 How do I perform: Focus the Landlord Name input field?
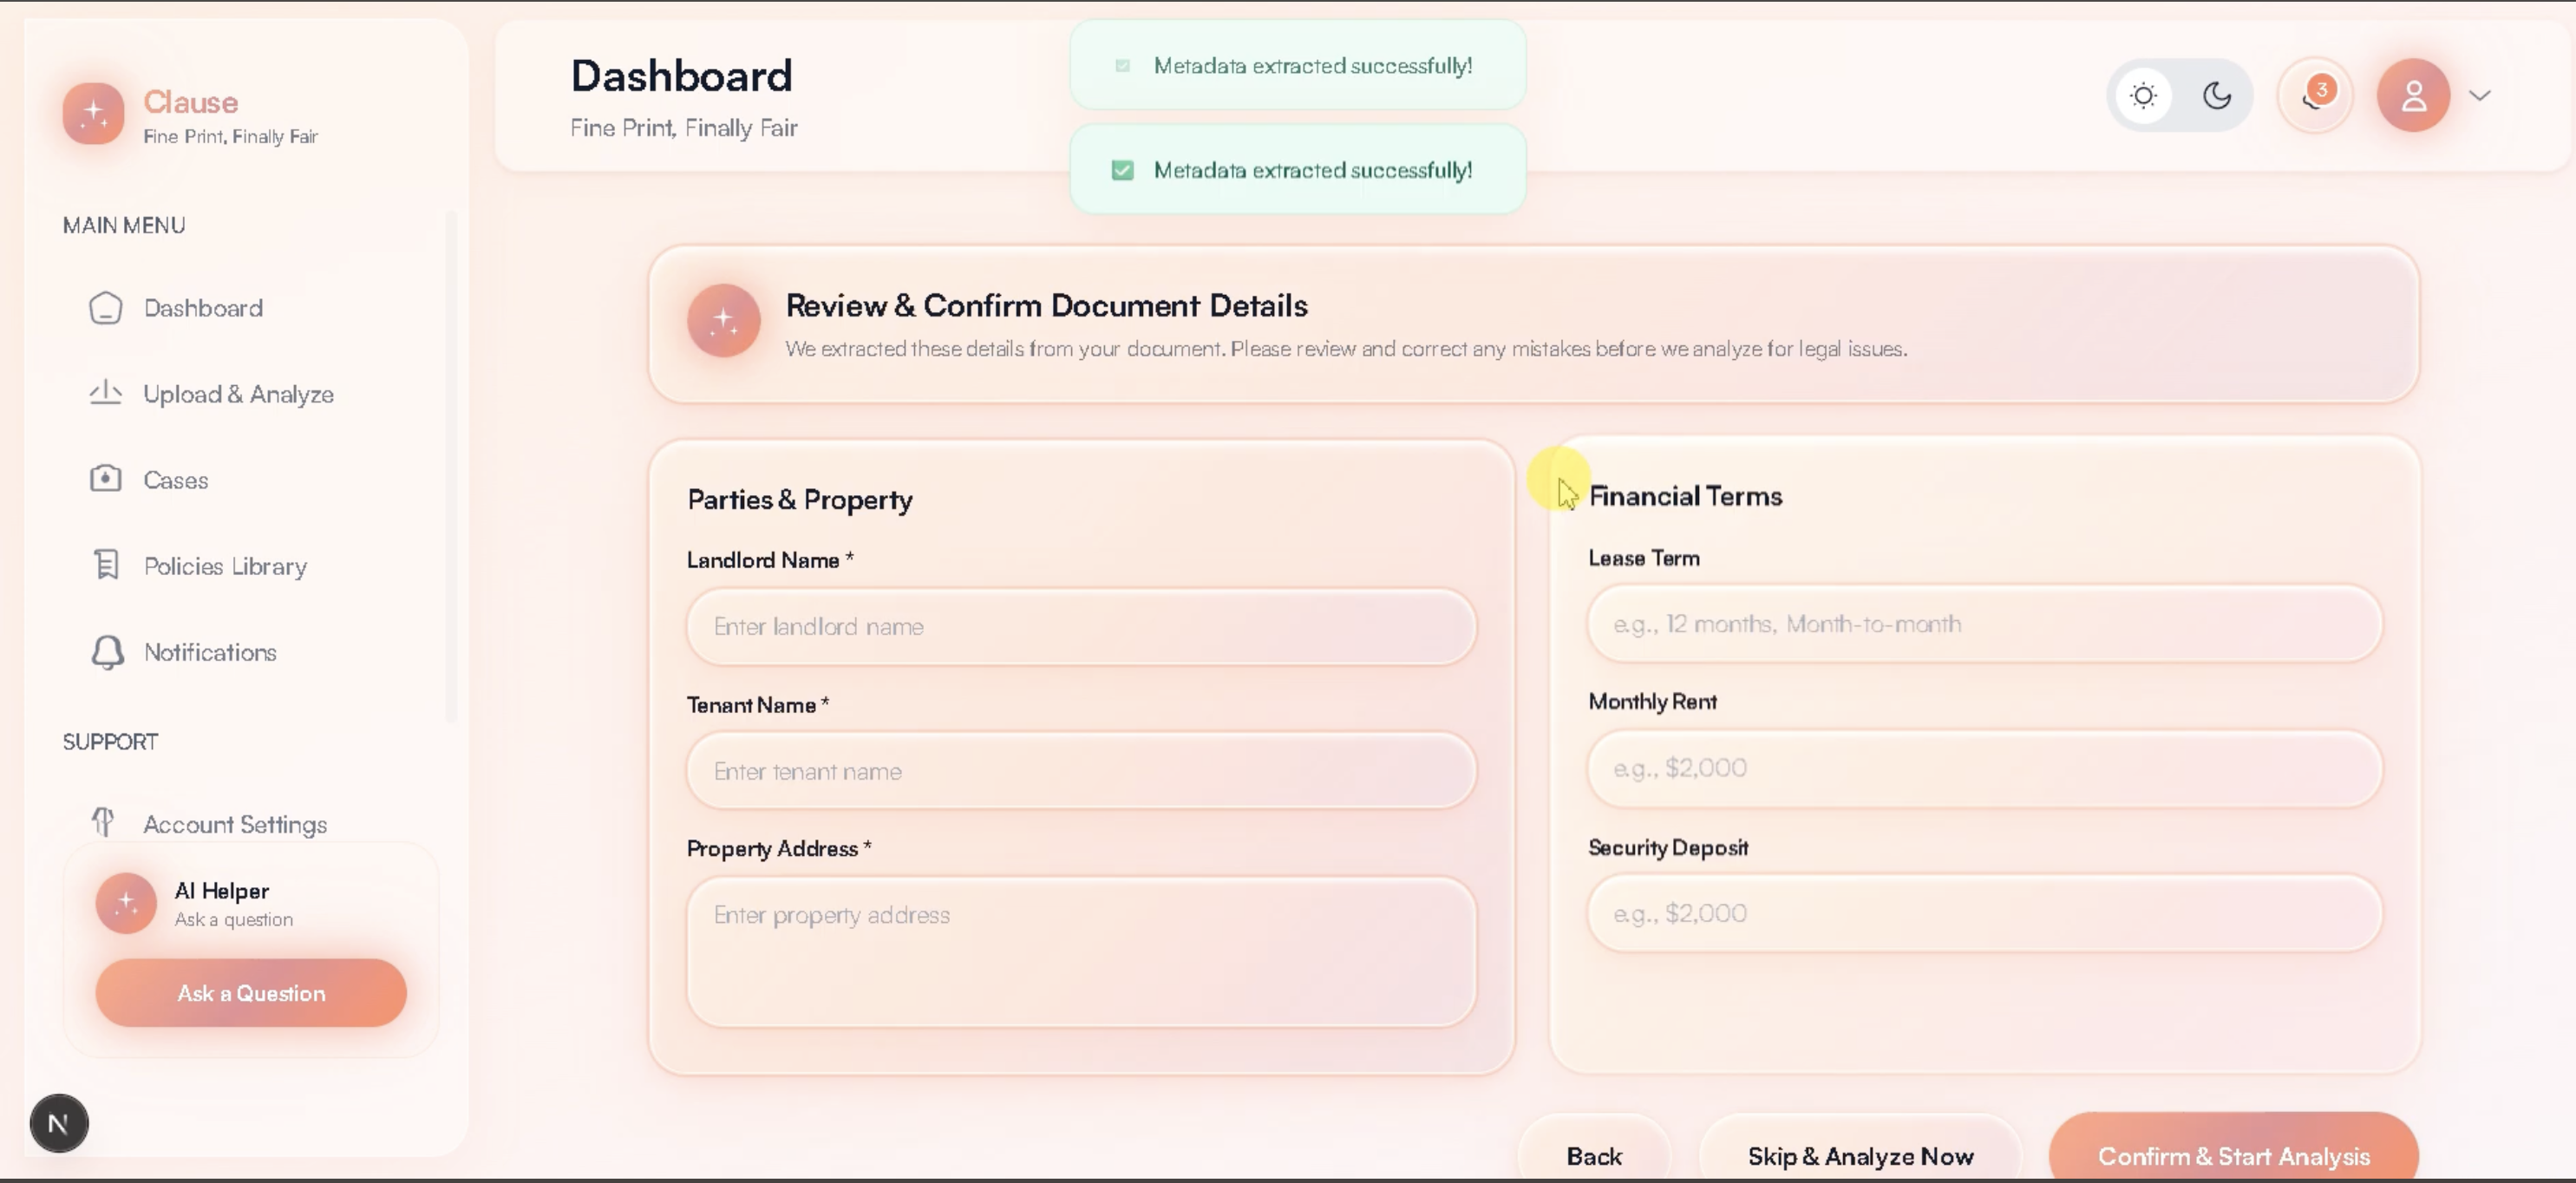tap(1080, 626)
